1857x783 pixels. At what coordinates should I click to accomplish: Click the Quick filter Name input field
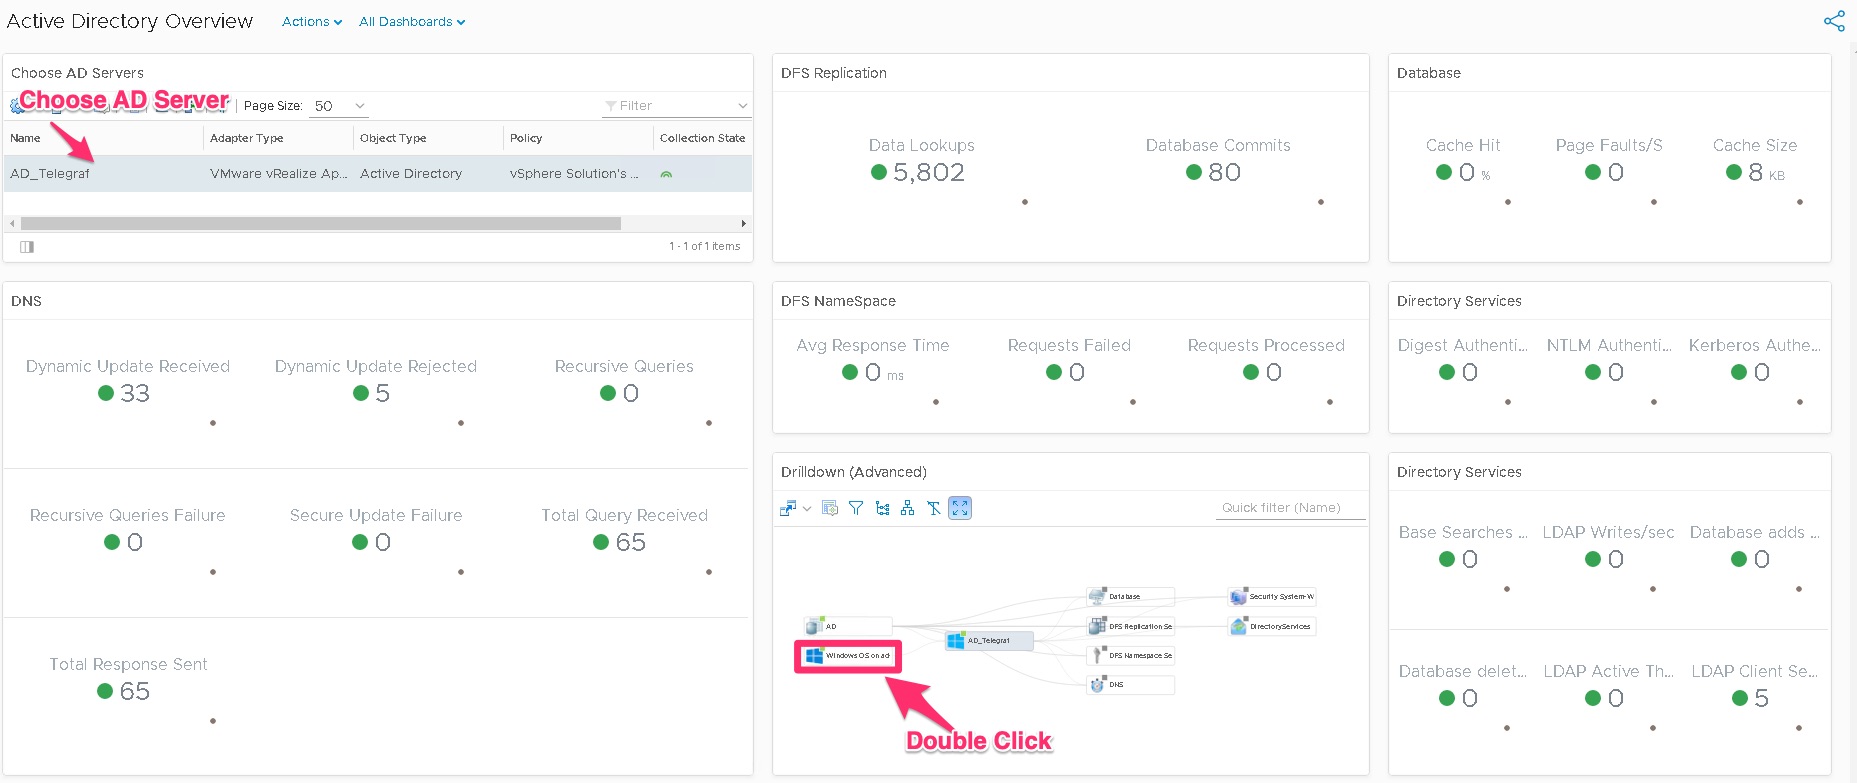pos(1291,508)
